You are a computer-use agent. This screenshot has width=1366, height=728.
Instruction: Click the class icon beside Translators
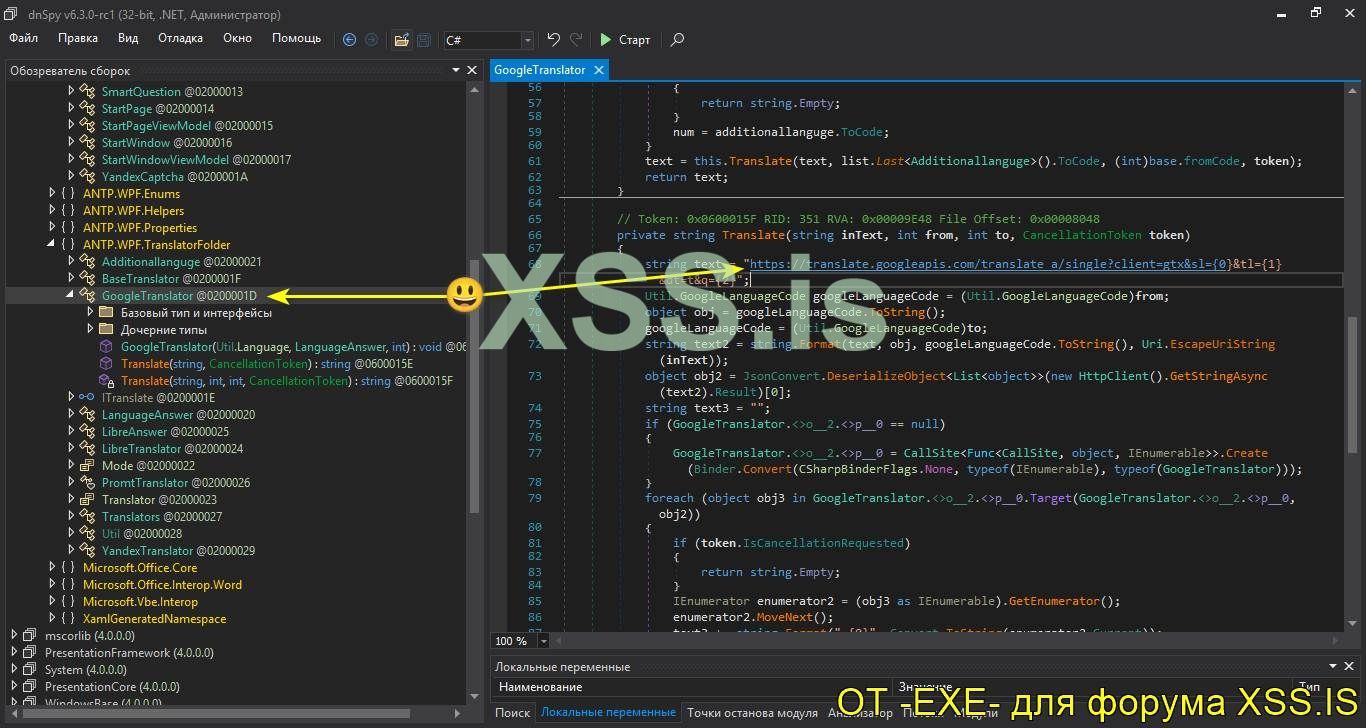[x=87, y=516]
